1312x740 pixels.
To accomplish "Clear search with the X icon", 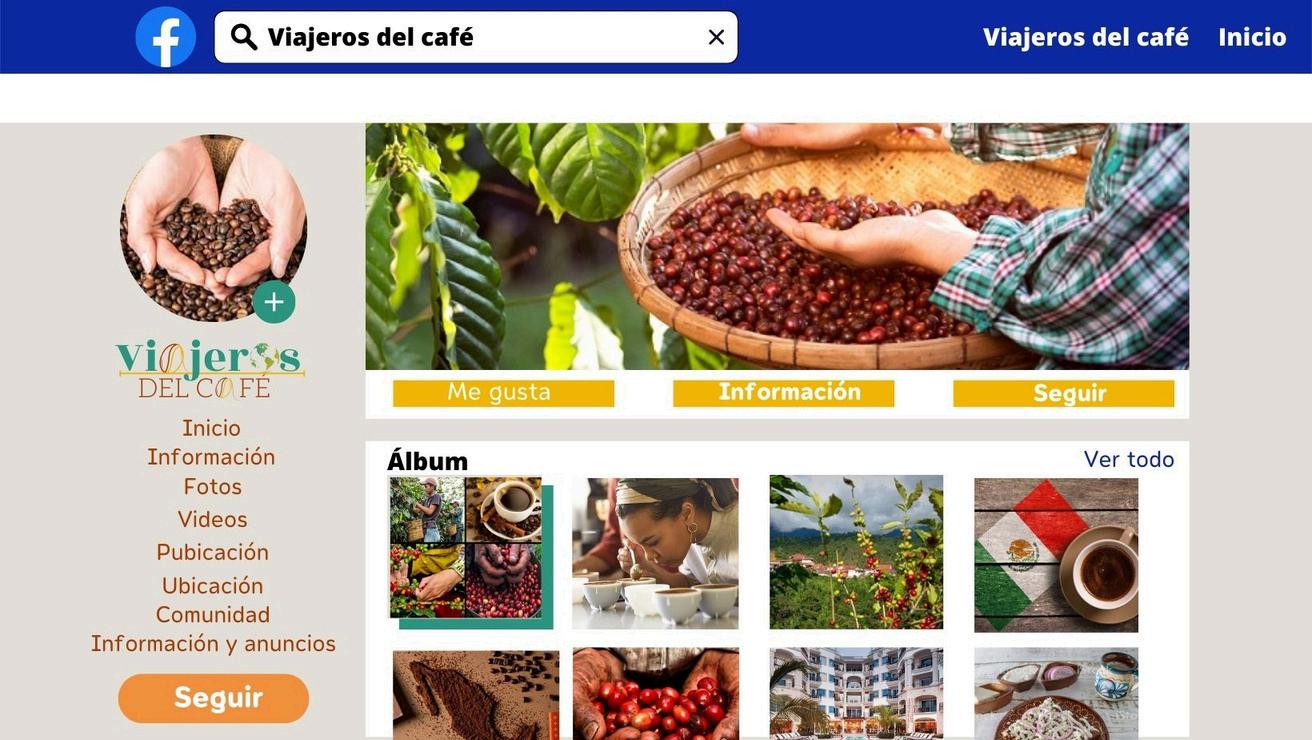I will (716, 37).
